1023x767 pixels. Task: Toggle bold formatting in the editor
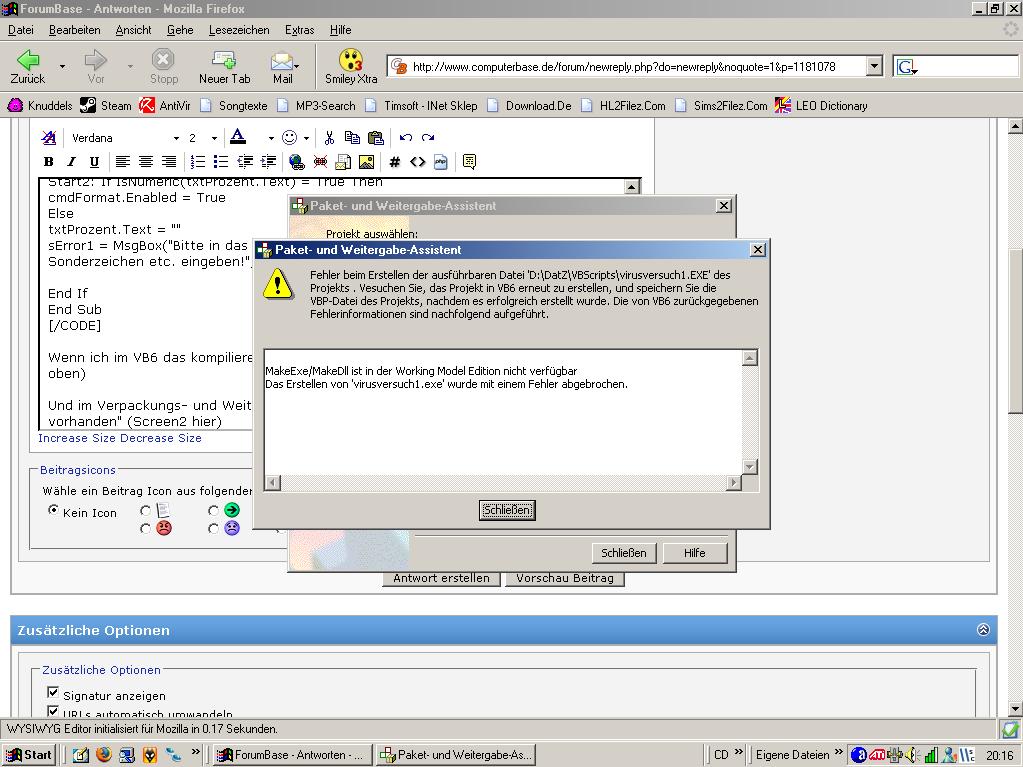pos(48,162)
